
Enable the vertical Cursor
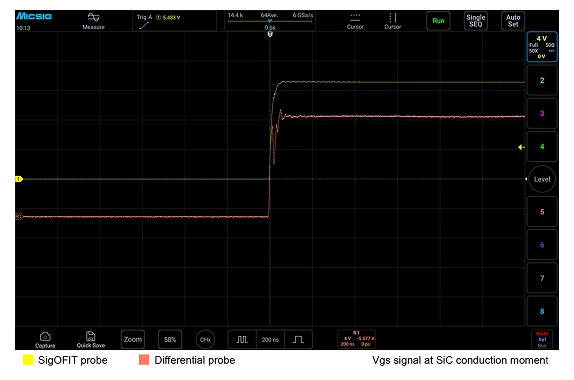(392, 21)
